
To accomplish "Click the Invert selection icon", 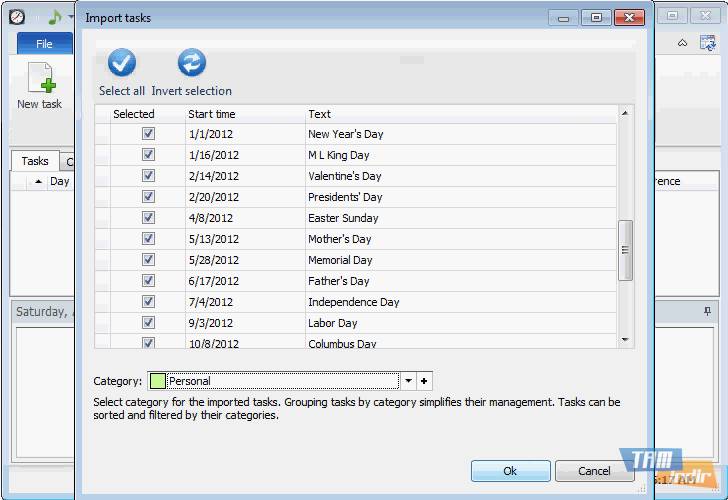I will [191, 64].
